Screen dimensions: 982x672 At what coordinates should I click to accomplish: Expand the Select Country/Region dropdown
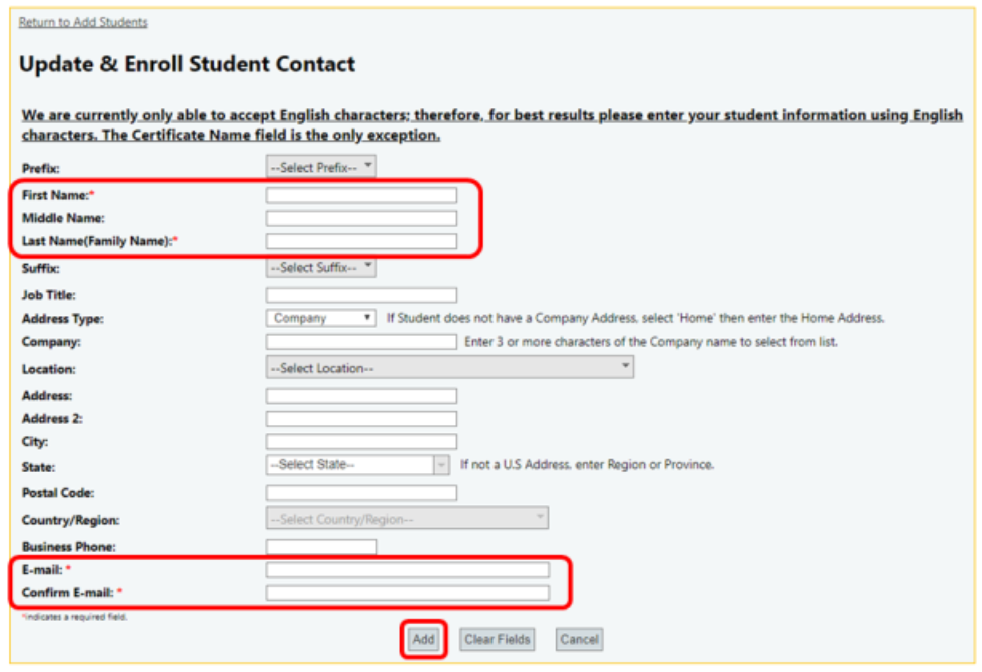407,519
